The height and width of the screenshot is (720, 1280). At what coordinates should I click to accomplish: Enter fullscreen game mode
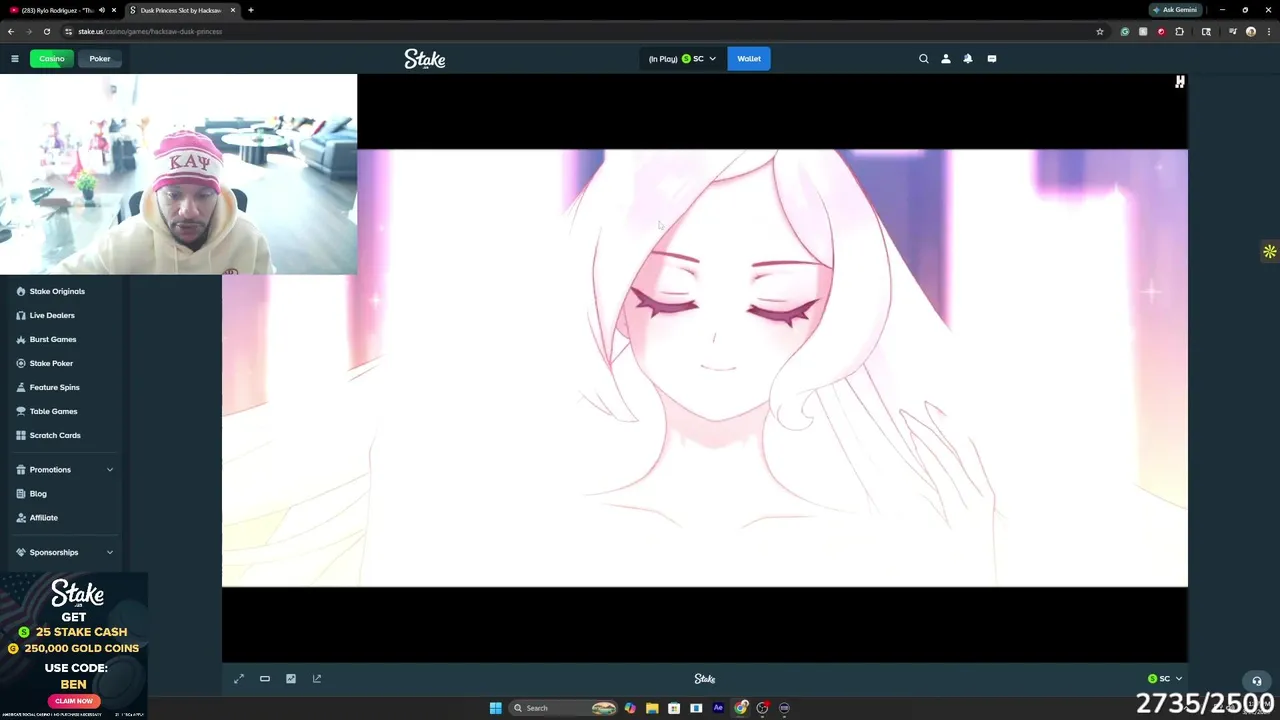pos(239,679)
